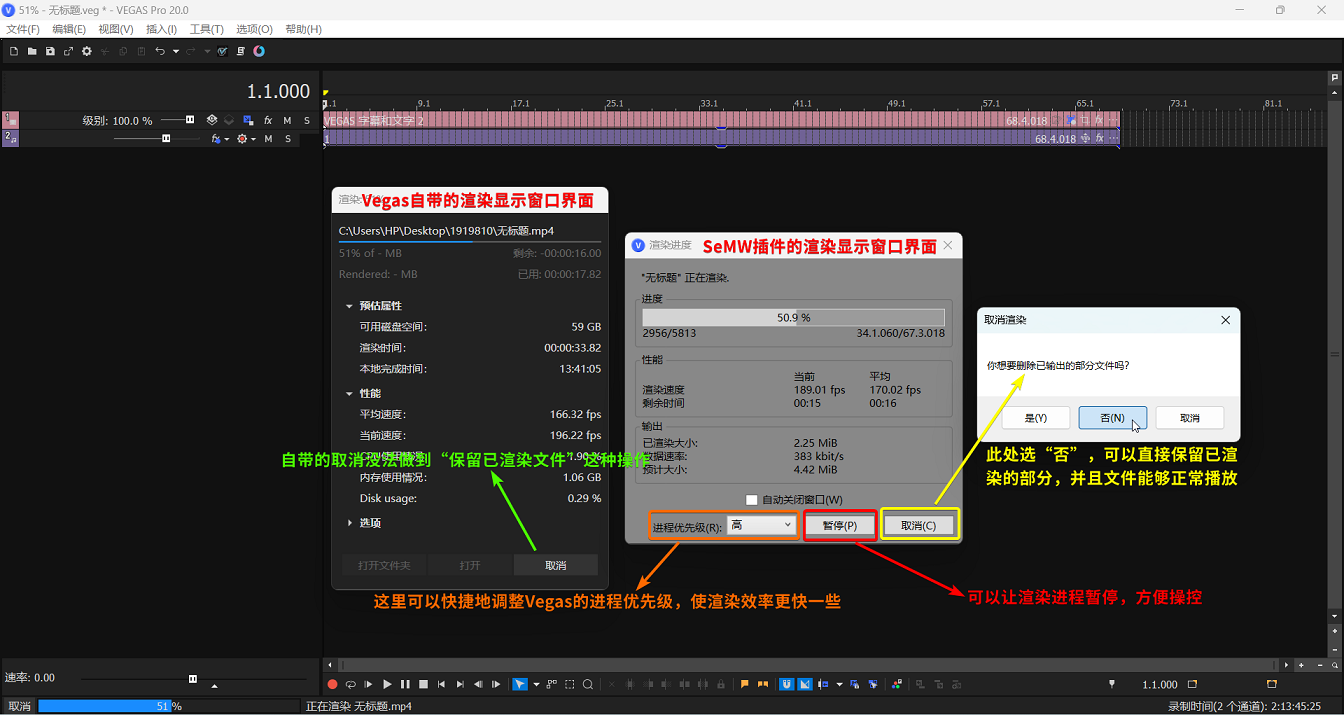Image resolution: width=1344 pixels, height=715 pixels.
Task: Mute video track 1 with the M button
Action: [x=287, y=120]
